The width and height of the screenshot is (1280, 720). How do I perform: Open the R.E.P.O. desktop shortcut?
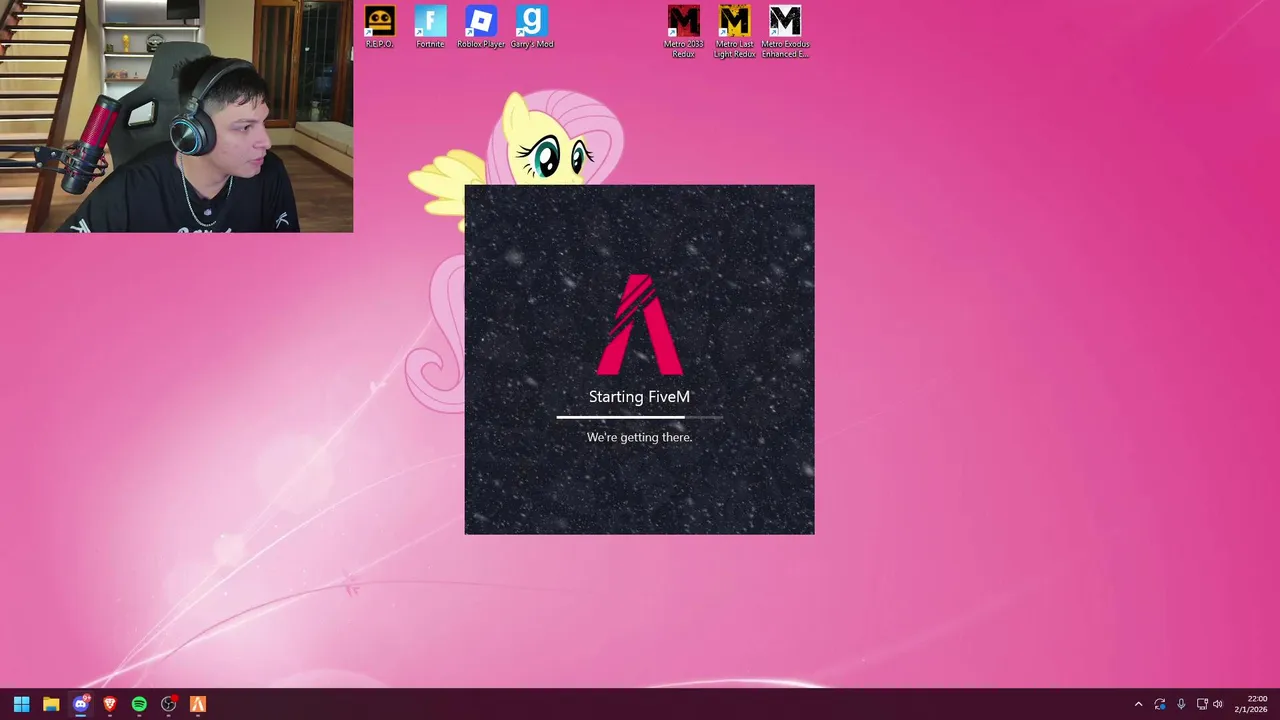[x=379, y=27]
